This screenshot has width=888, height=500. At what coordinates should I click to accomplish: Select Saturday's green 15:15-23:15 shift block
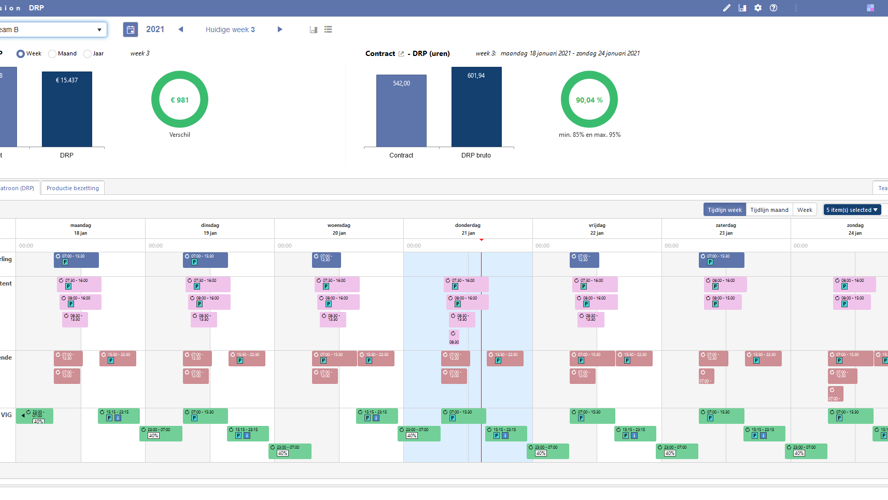click(765, 434)
